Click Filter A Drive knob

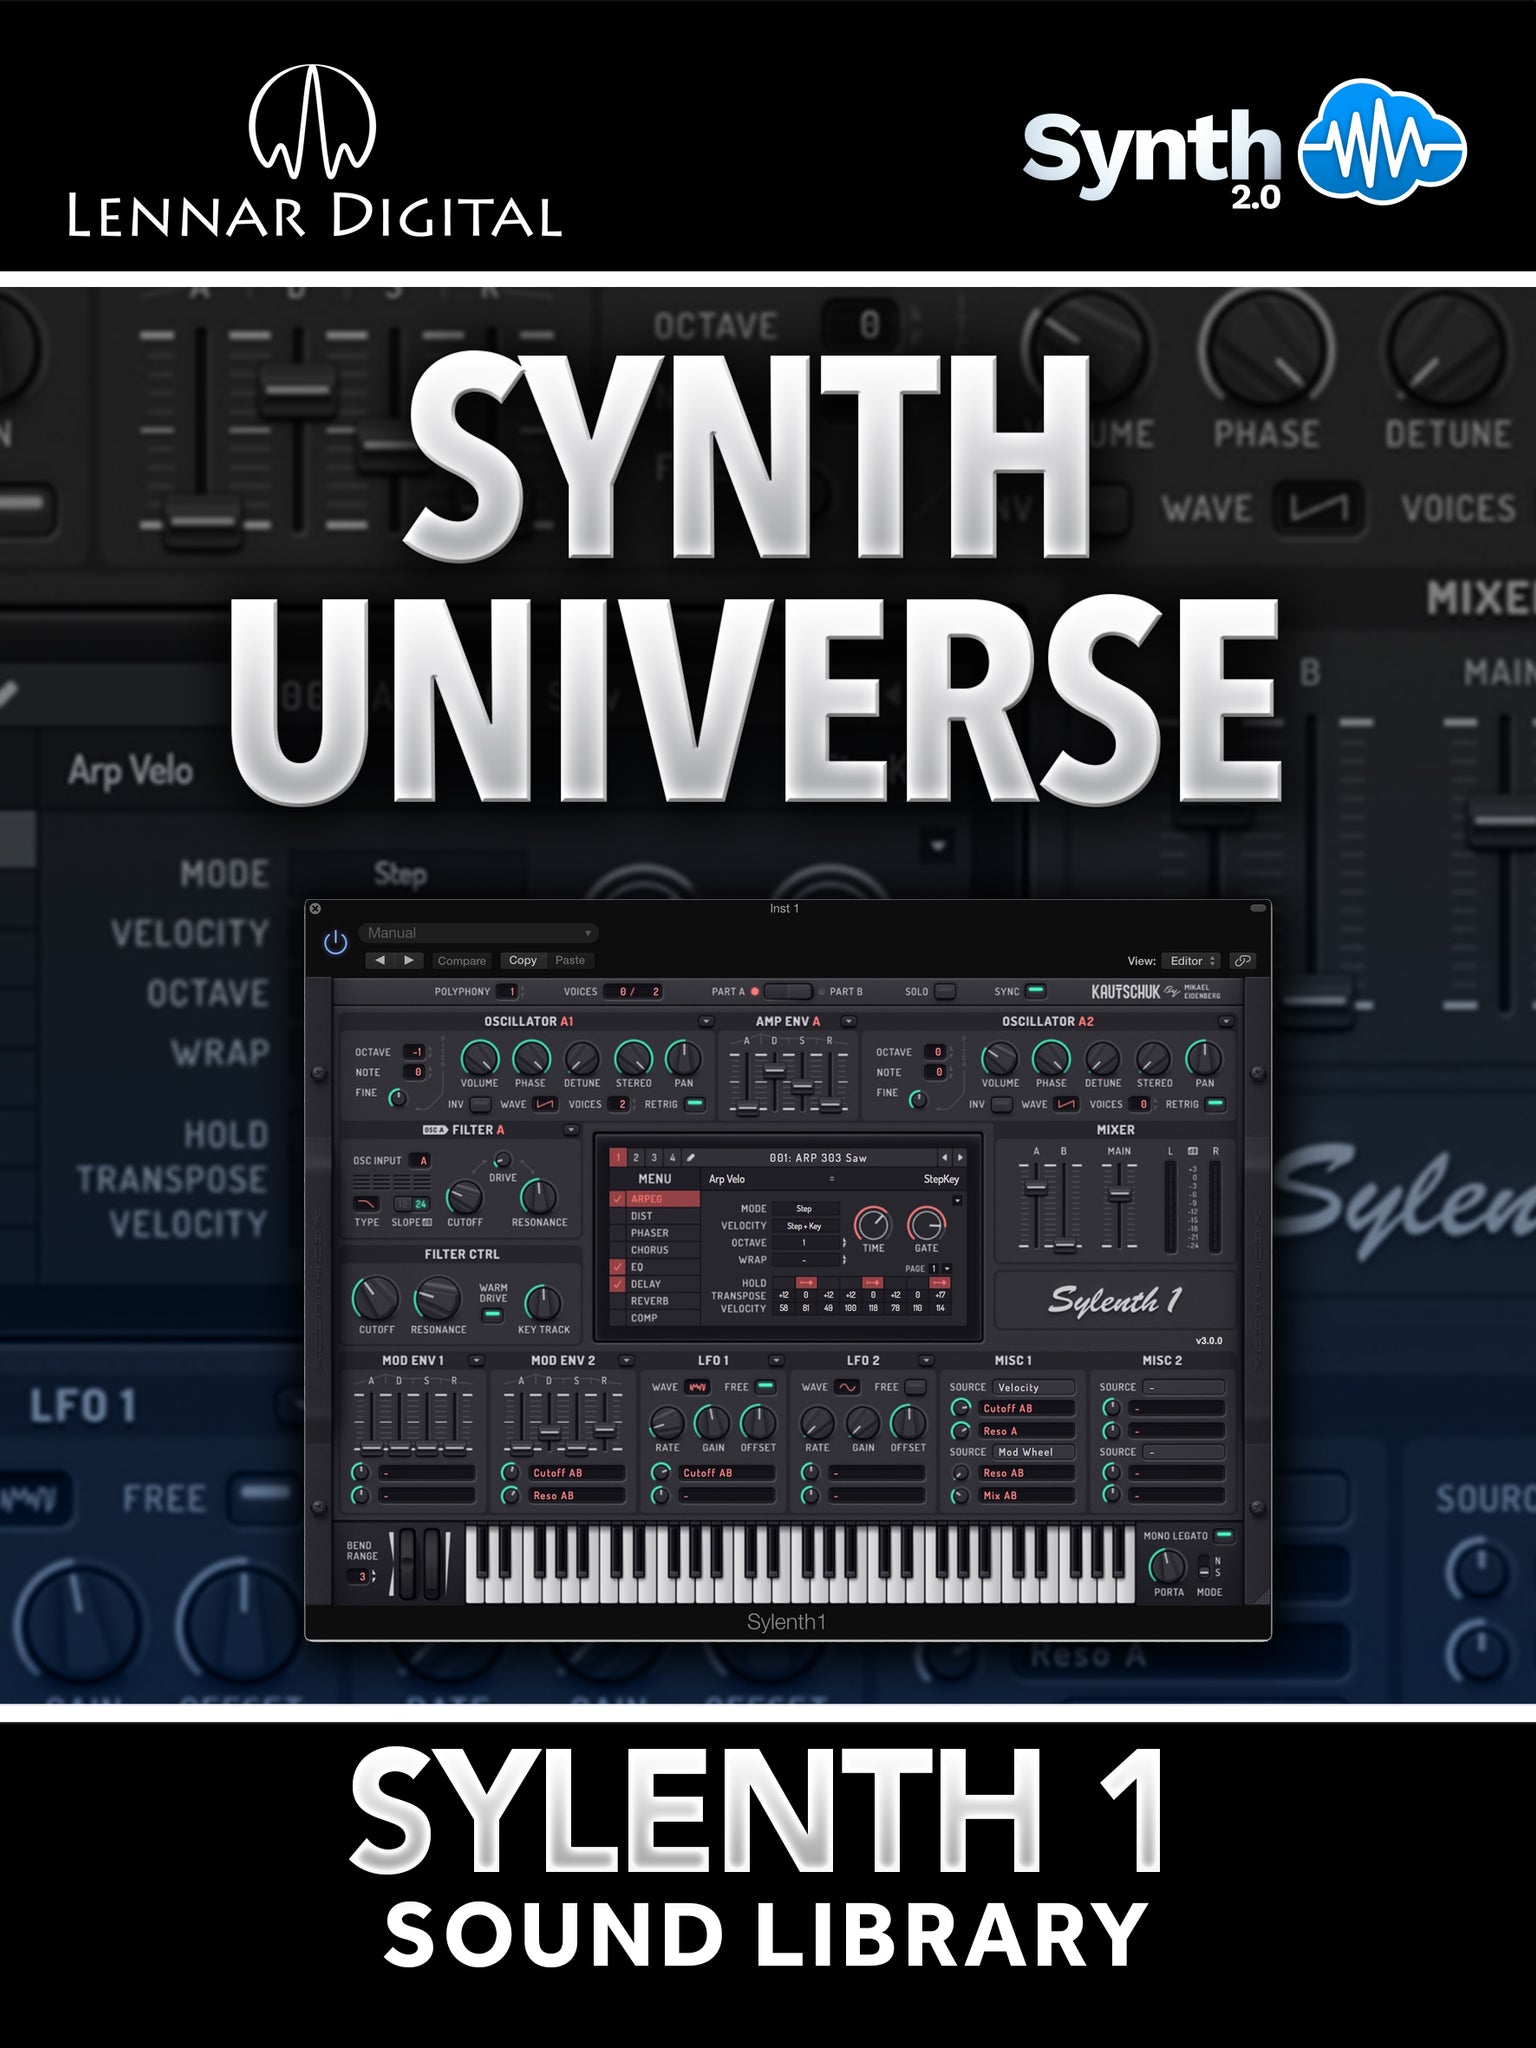coord(502,1160)
